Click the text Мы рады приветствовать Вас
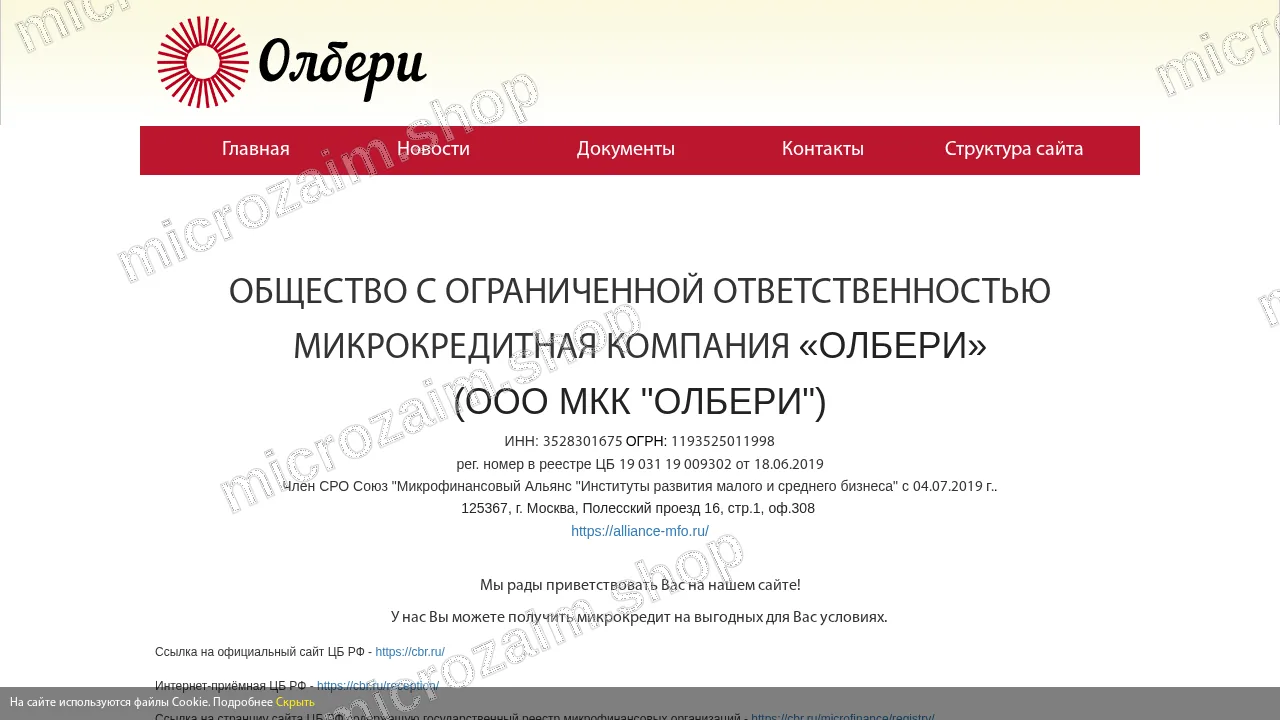The image size is (1280, 720). click(x=640, y=585)
